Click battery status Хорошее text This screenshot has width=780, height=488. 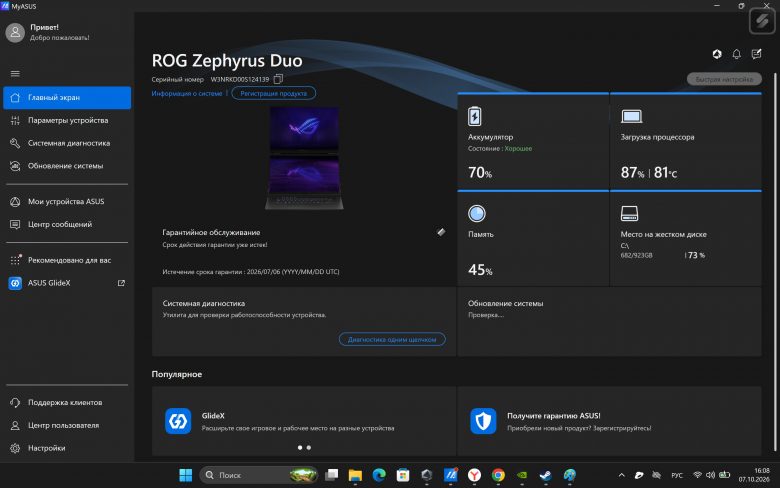pyautogui.click(x=518, y=149)
